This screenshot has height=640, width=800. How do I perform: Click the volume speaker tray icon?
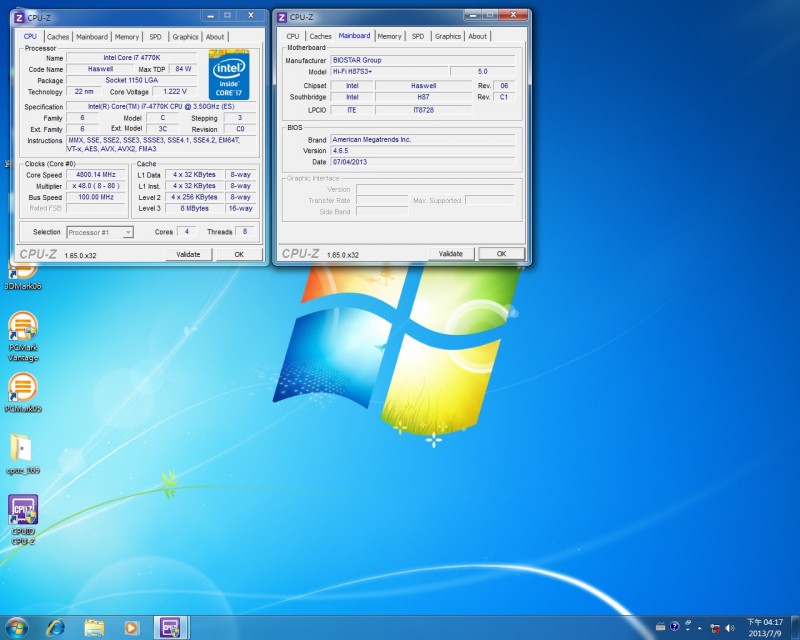click(730, 628)
